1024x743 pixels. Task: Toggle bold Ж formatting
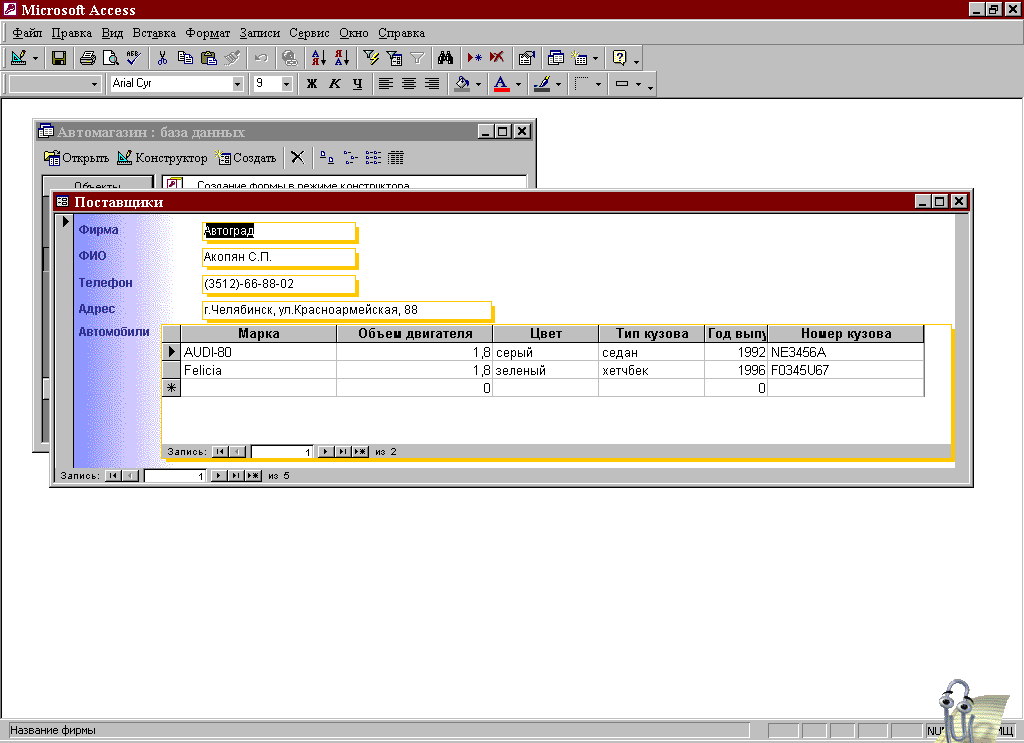coord(312,84)
